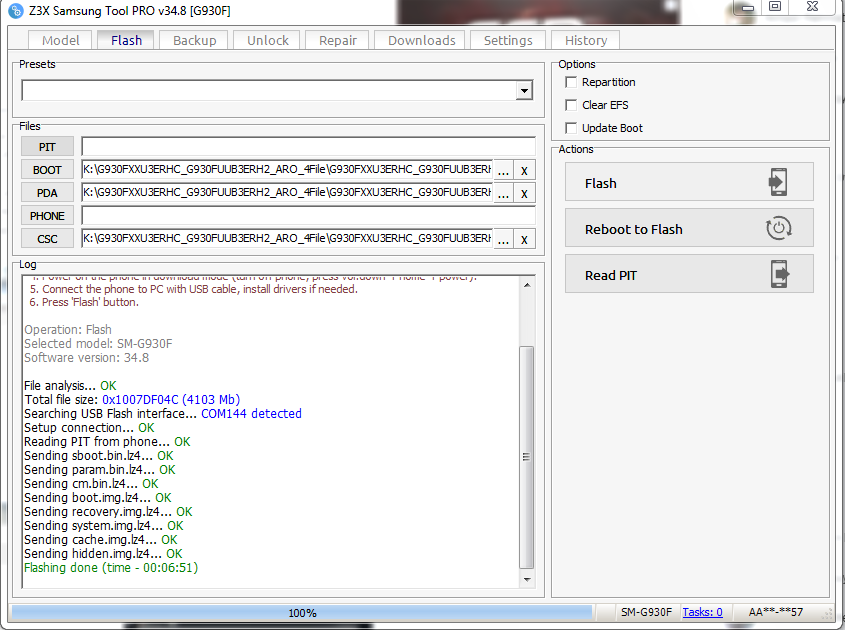The height and width of the screenshot is (630, 845).
Task: Click the PDA file path field
Action: point(287,193)
